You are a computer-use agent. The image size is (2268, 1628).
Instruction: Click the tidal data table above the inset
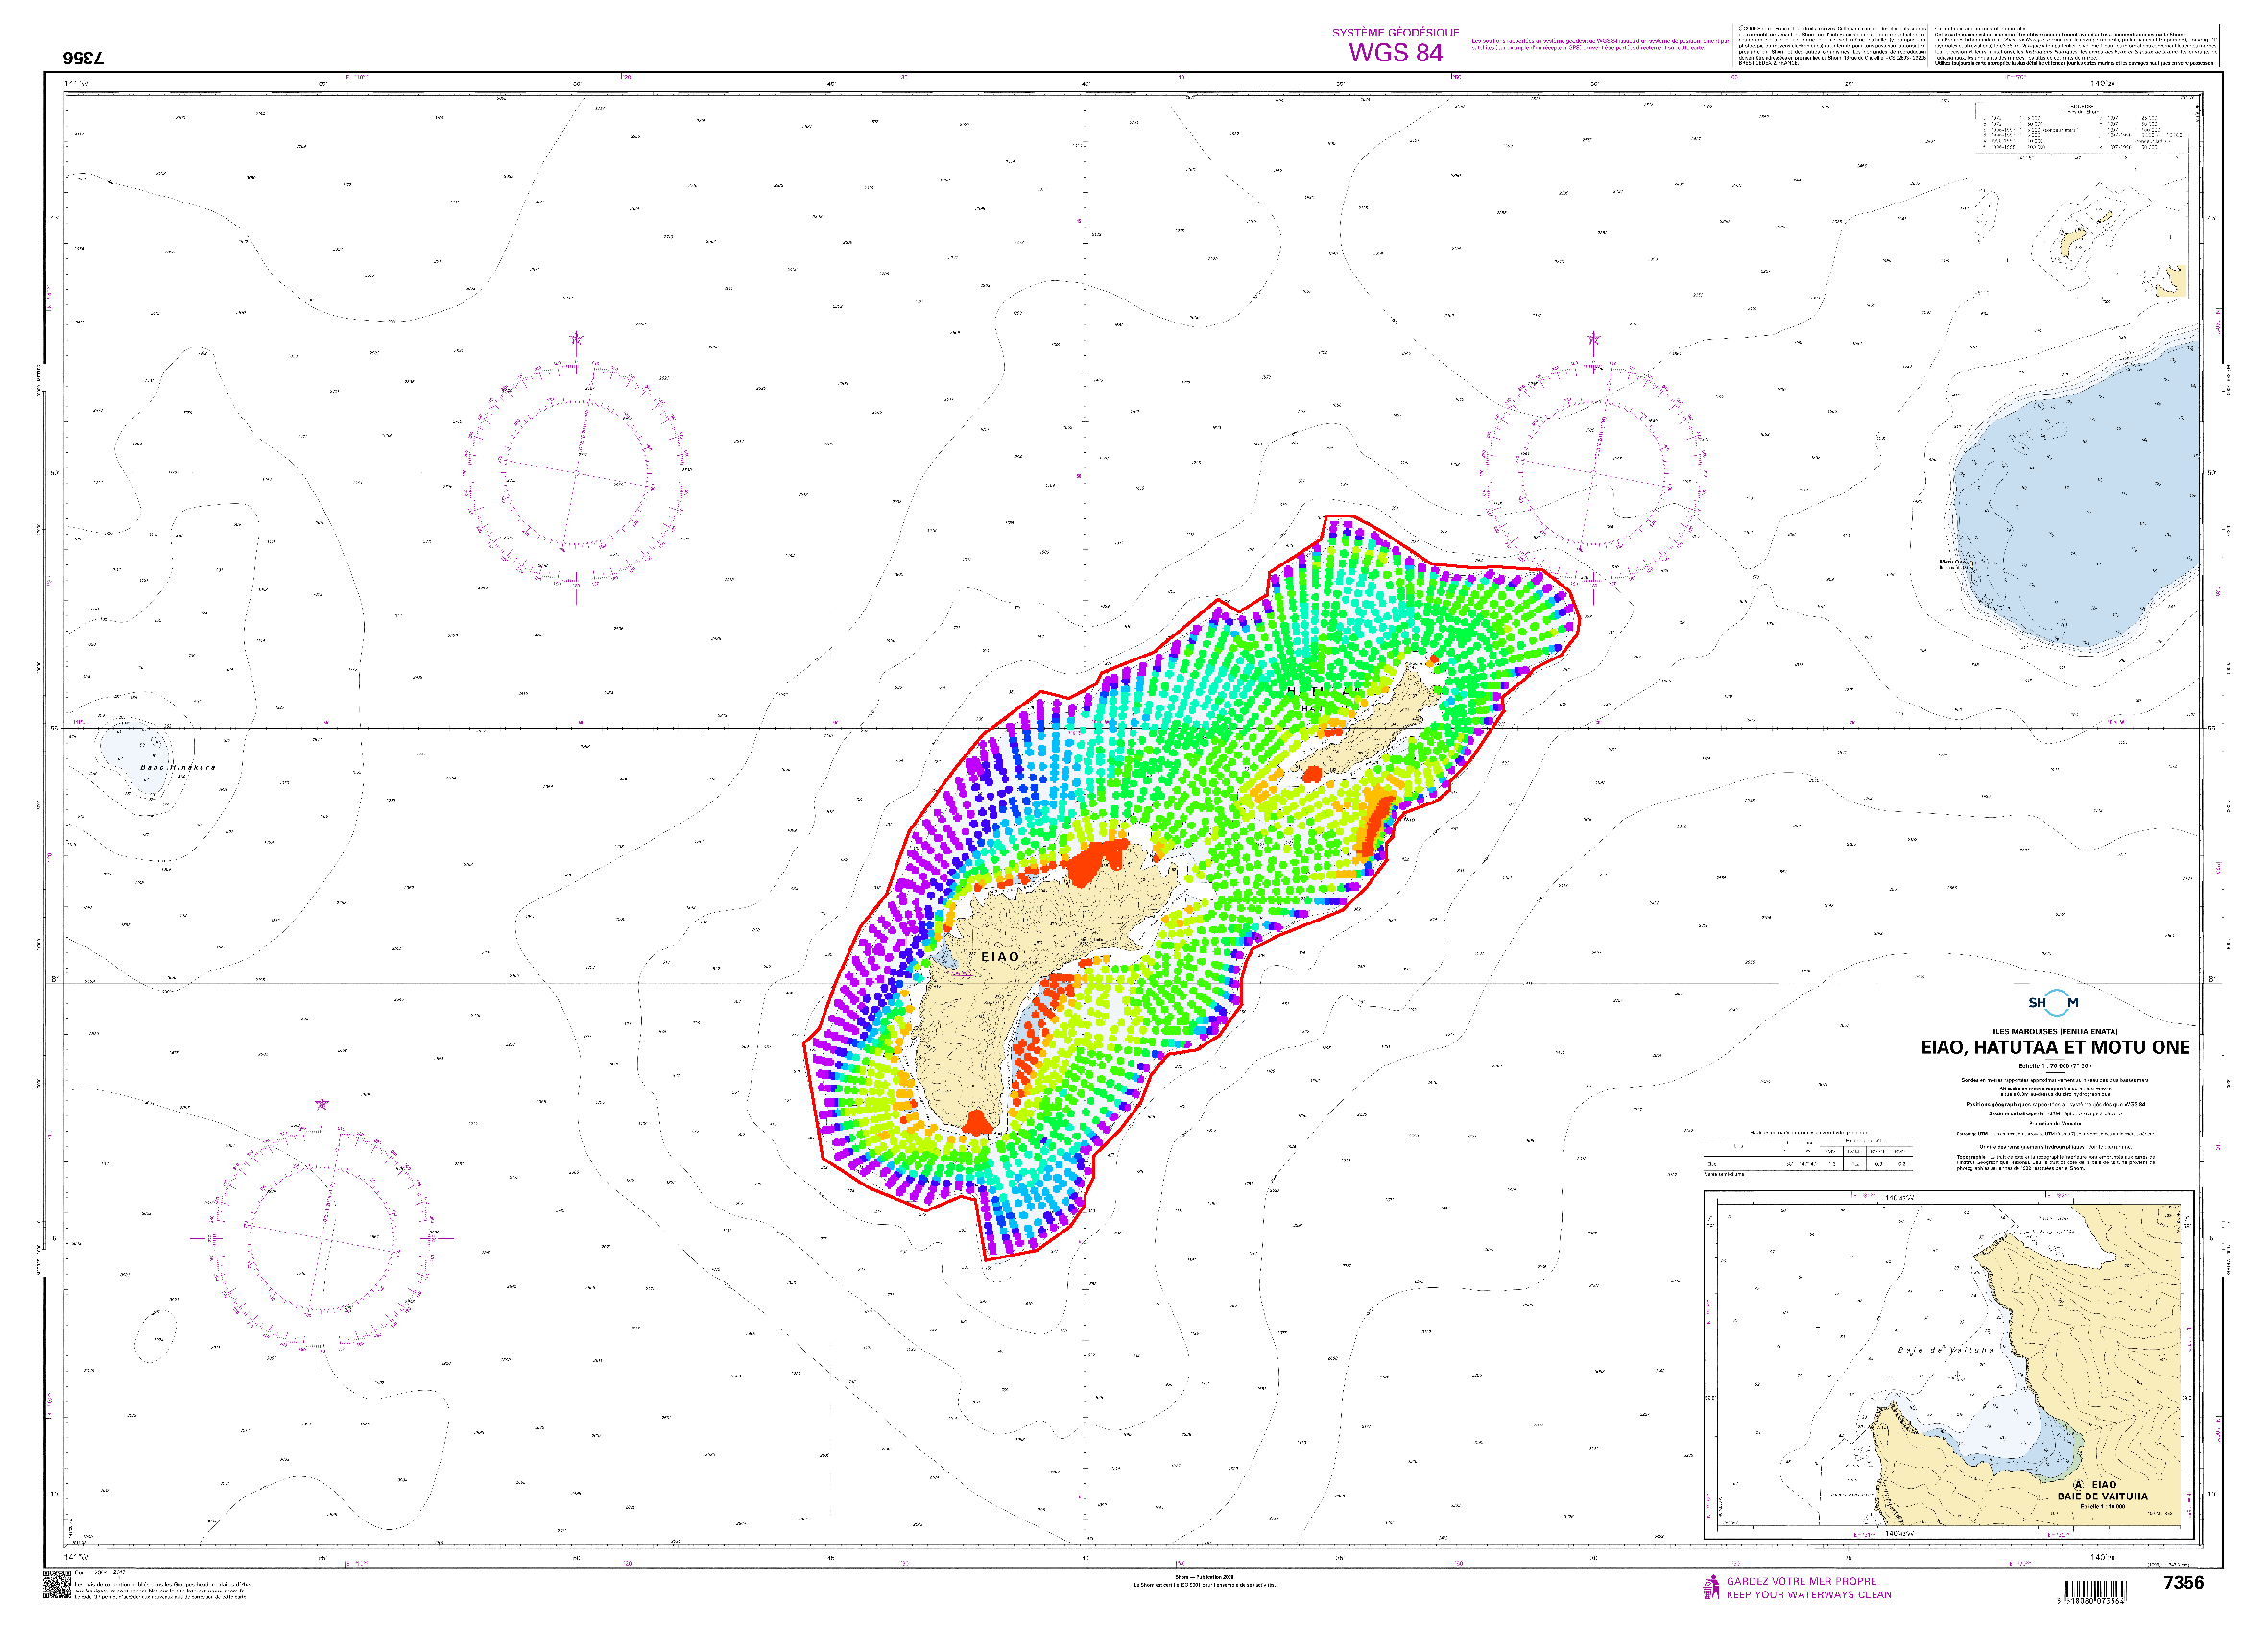1807,1152
